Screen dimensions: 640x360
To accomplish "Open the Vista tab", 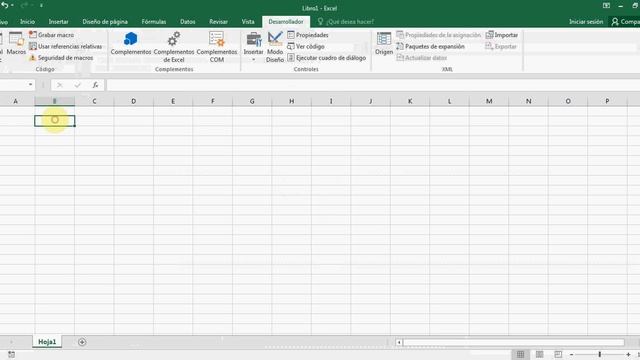I will [248, 22].
